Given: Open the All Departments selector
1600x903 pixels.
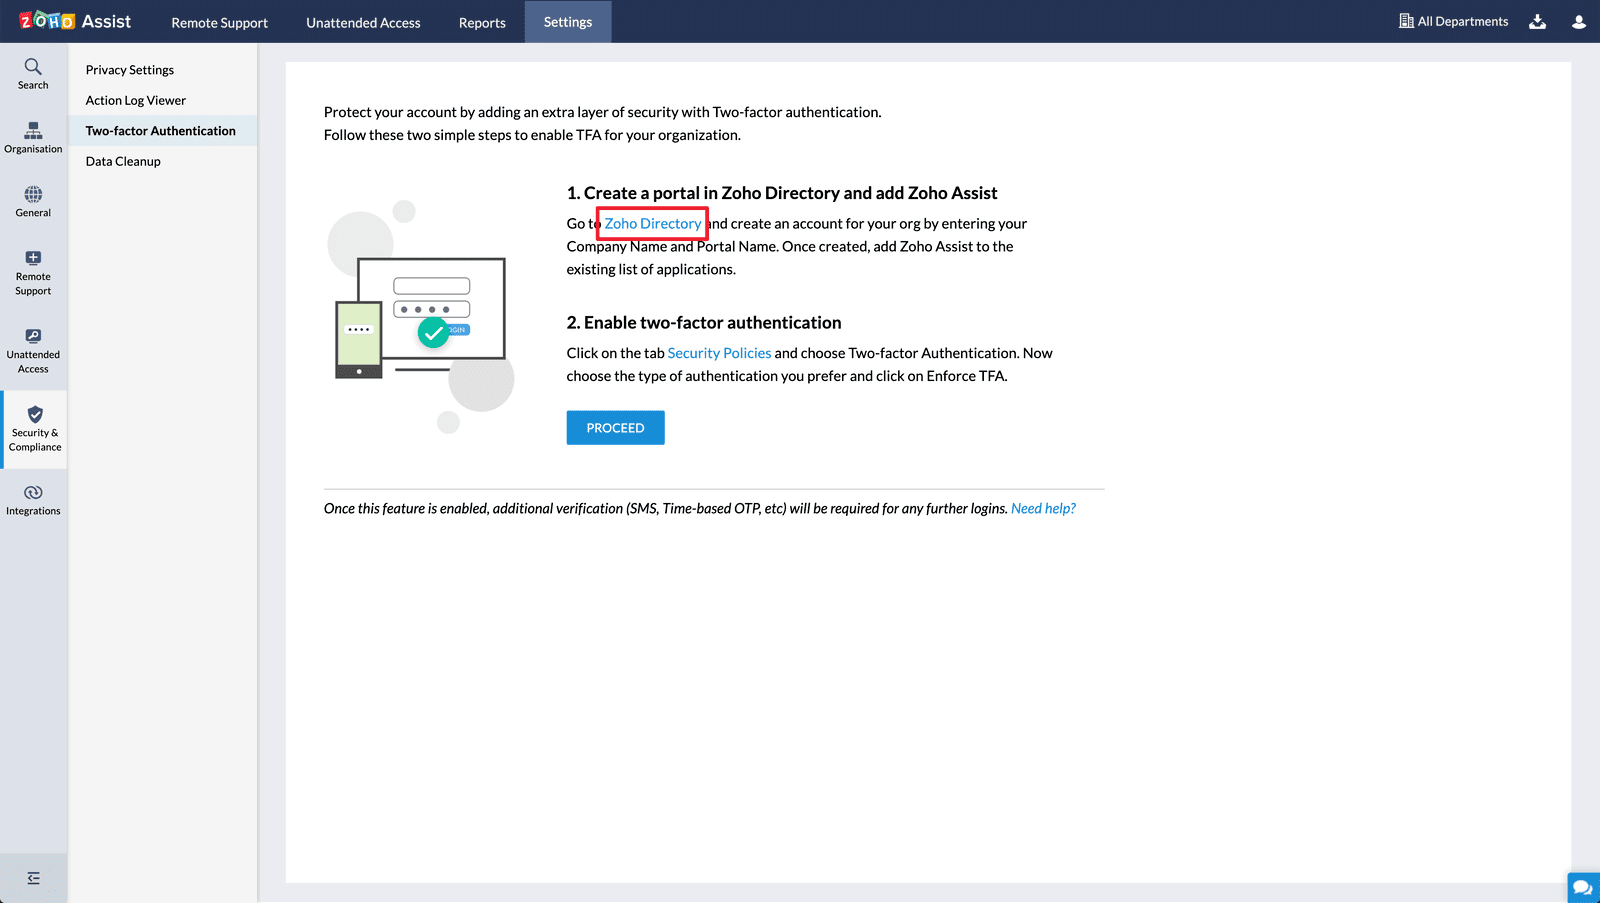Looking at the screenshot, I should (x=1453, y=21).
